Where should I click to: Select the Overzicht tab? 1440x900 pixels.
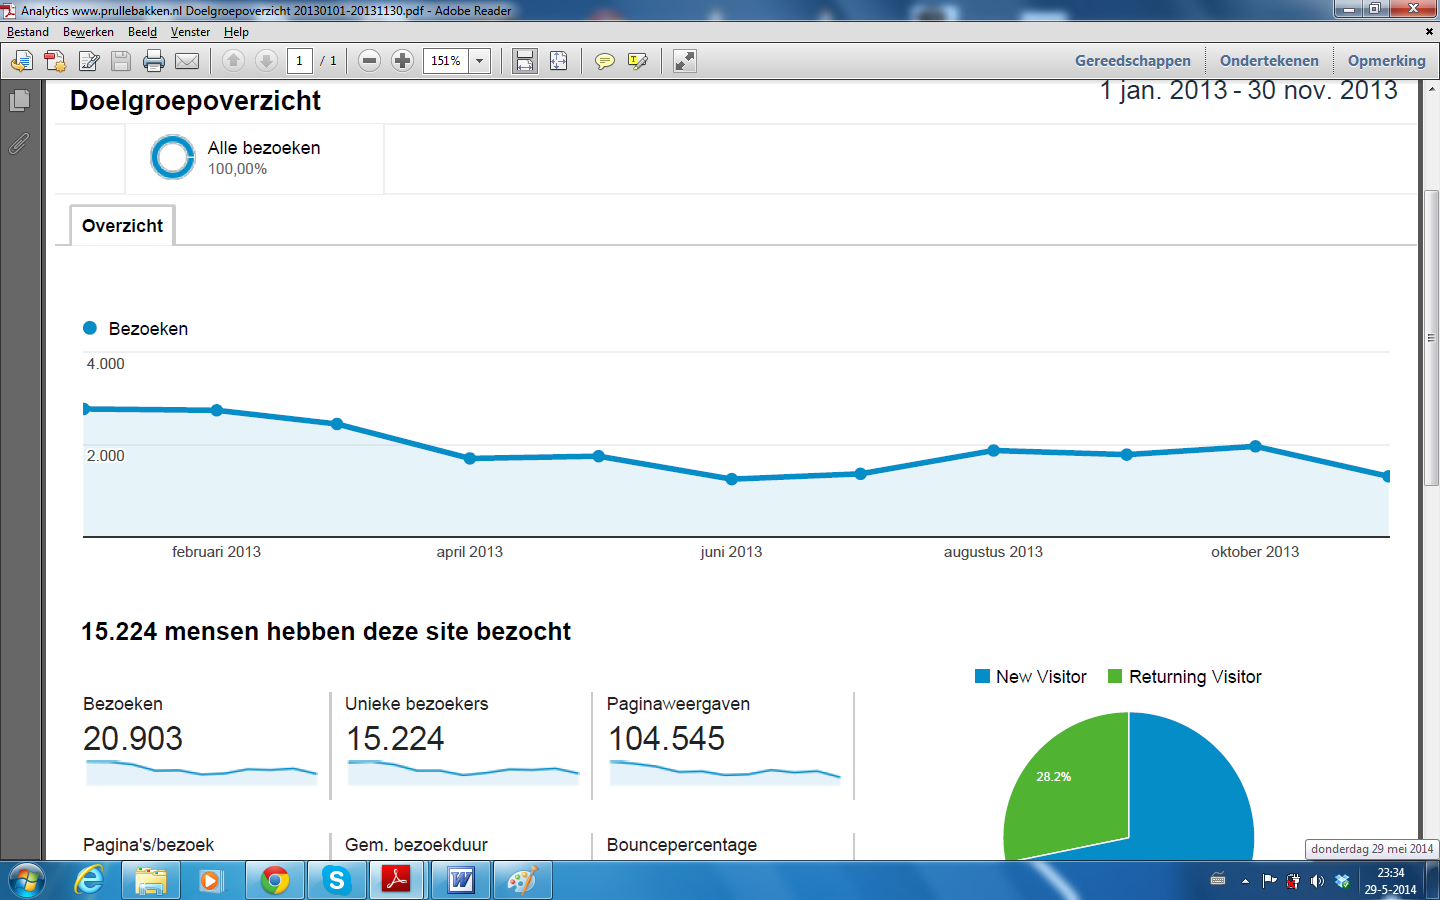[123, 226]
